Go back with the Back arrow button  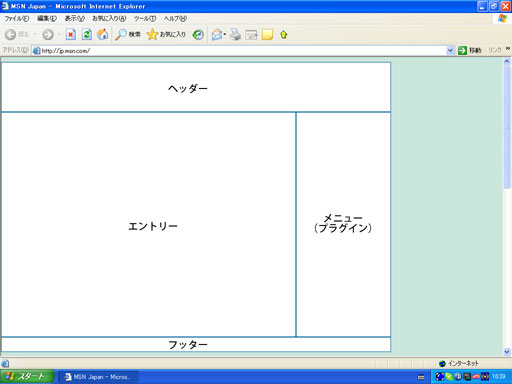coord(11,34)
